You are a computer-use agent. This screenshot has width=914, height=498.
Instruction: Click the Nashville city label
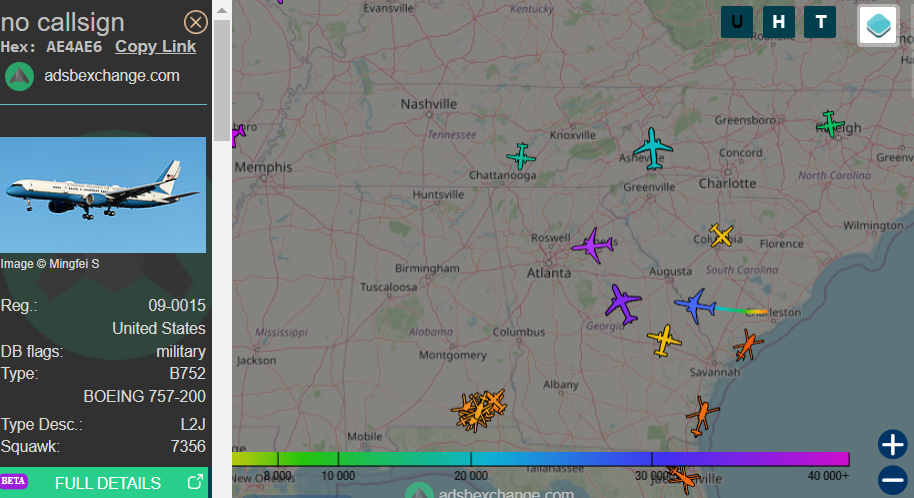coord(428,104)
